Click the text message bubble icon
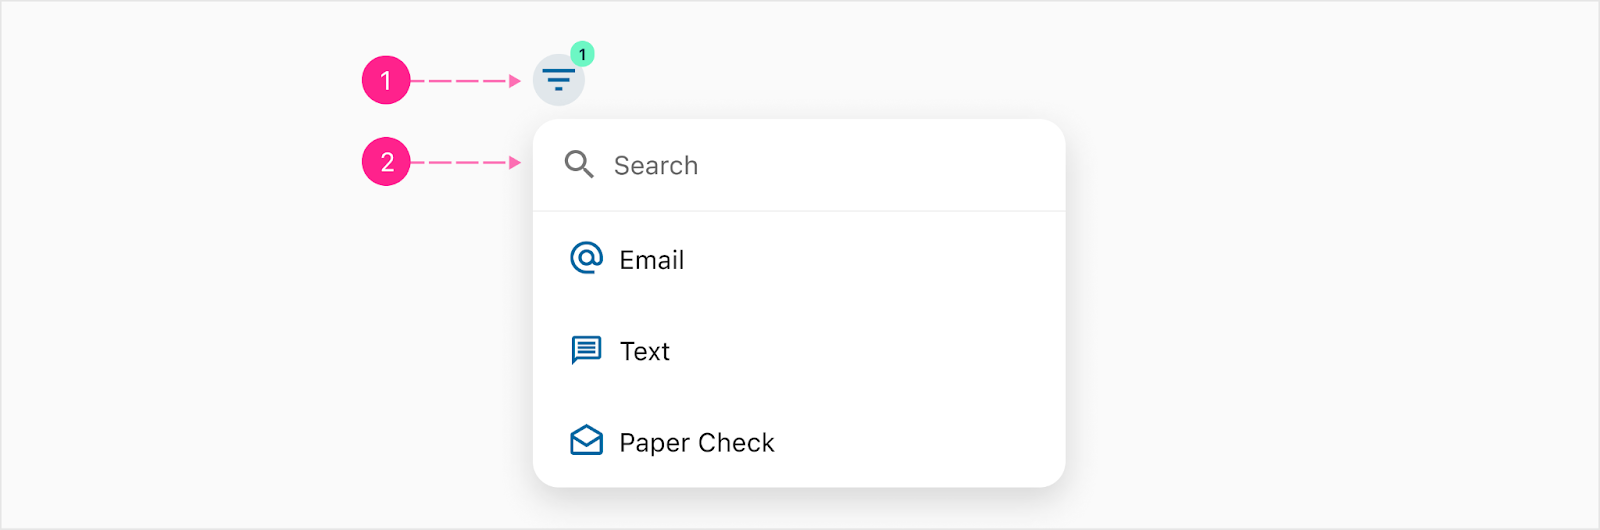The width and height of the screenshot is (1600, 530). [586, 350]
